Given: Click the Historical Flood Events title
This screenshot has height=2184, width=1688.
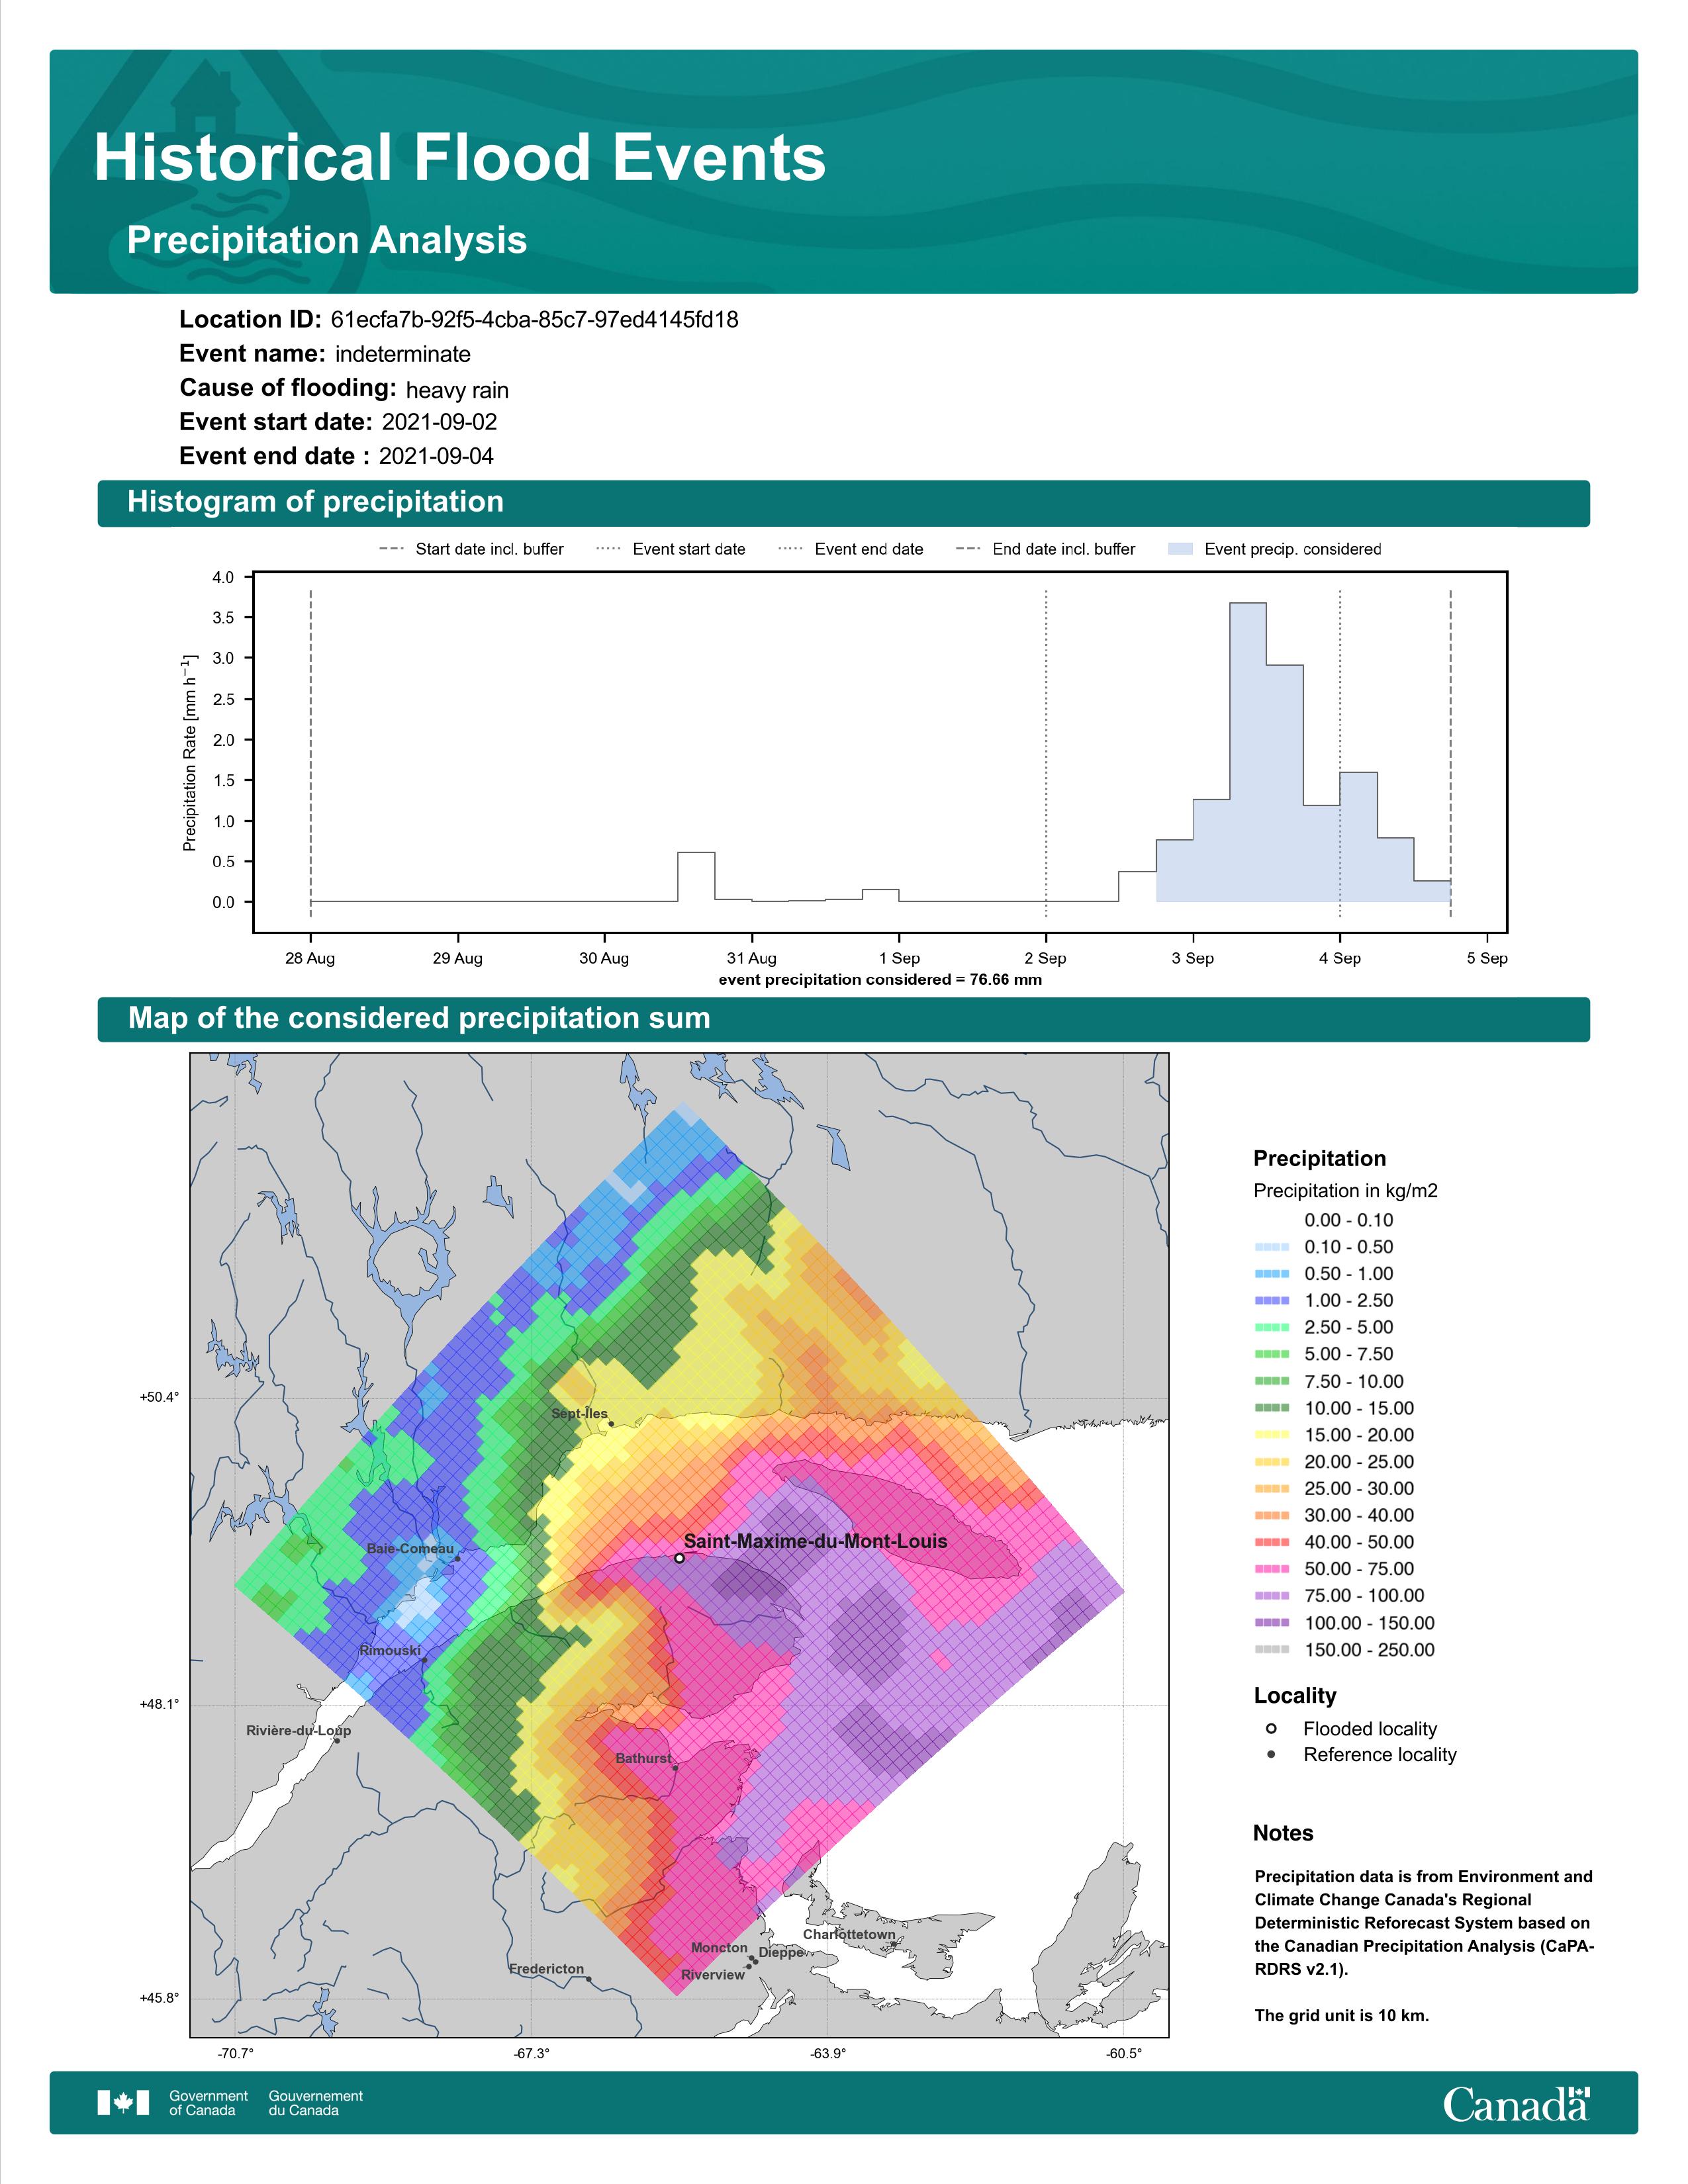Looking at the screenshot, I should 460,158.
